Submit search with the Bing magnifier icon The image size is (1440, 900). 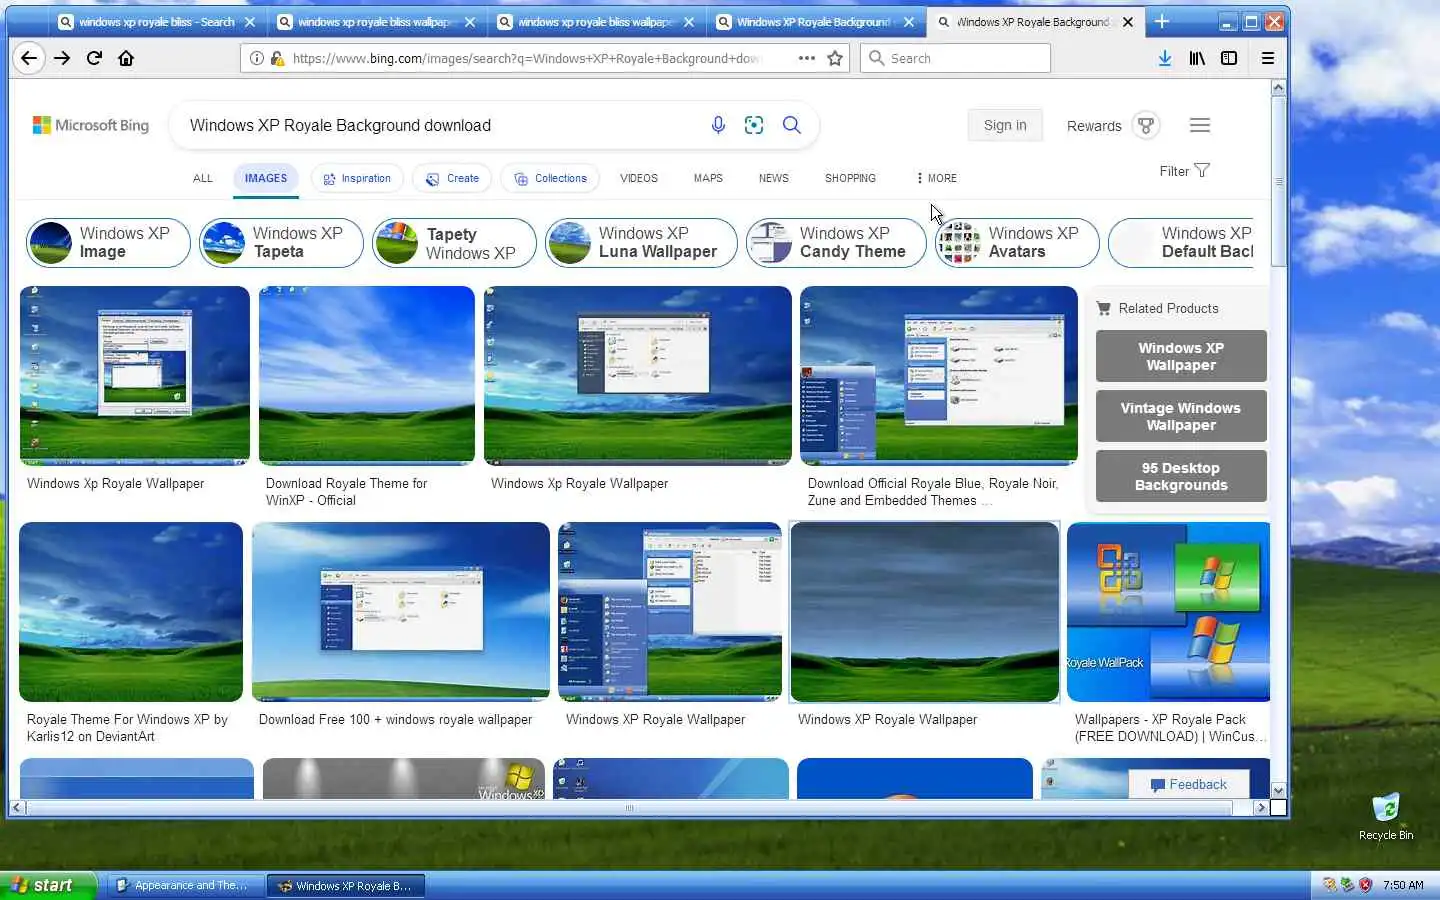(x=792, y=125)
